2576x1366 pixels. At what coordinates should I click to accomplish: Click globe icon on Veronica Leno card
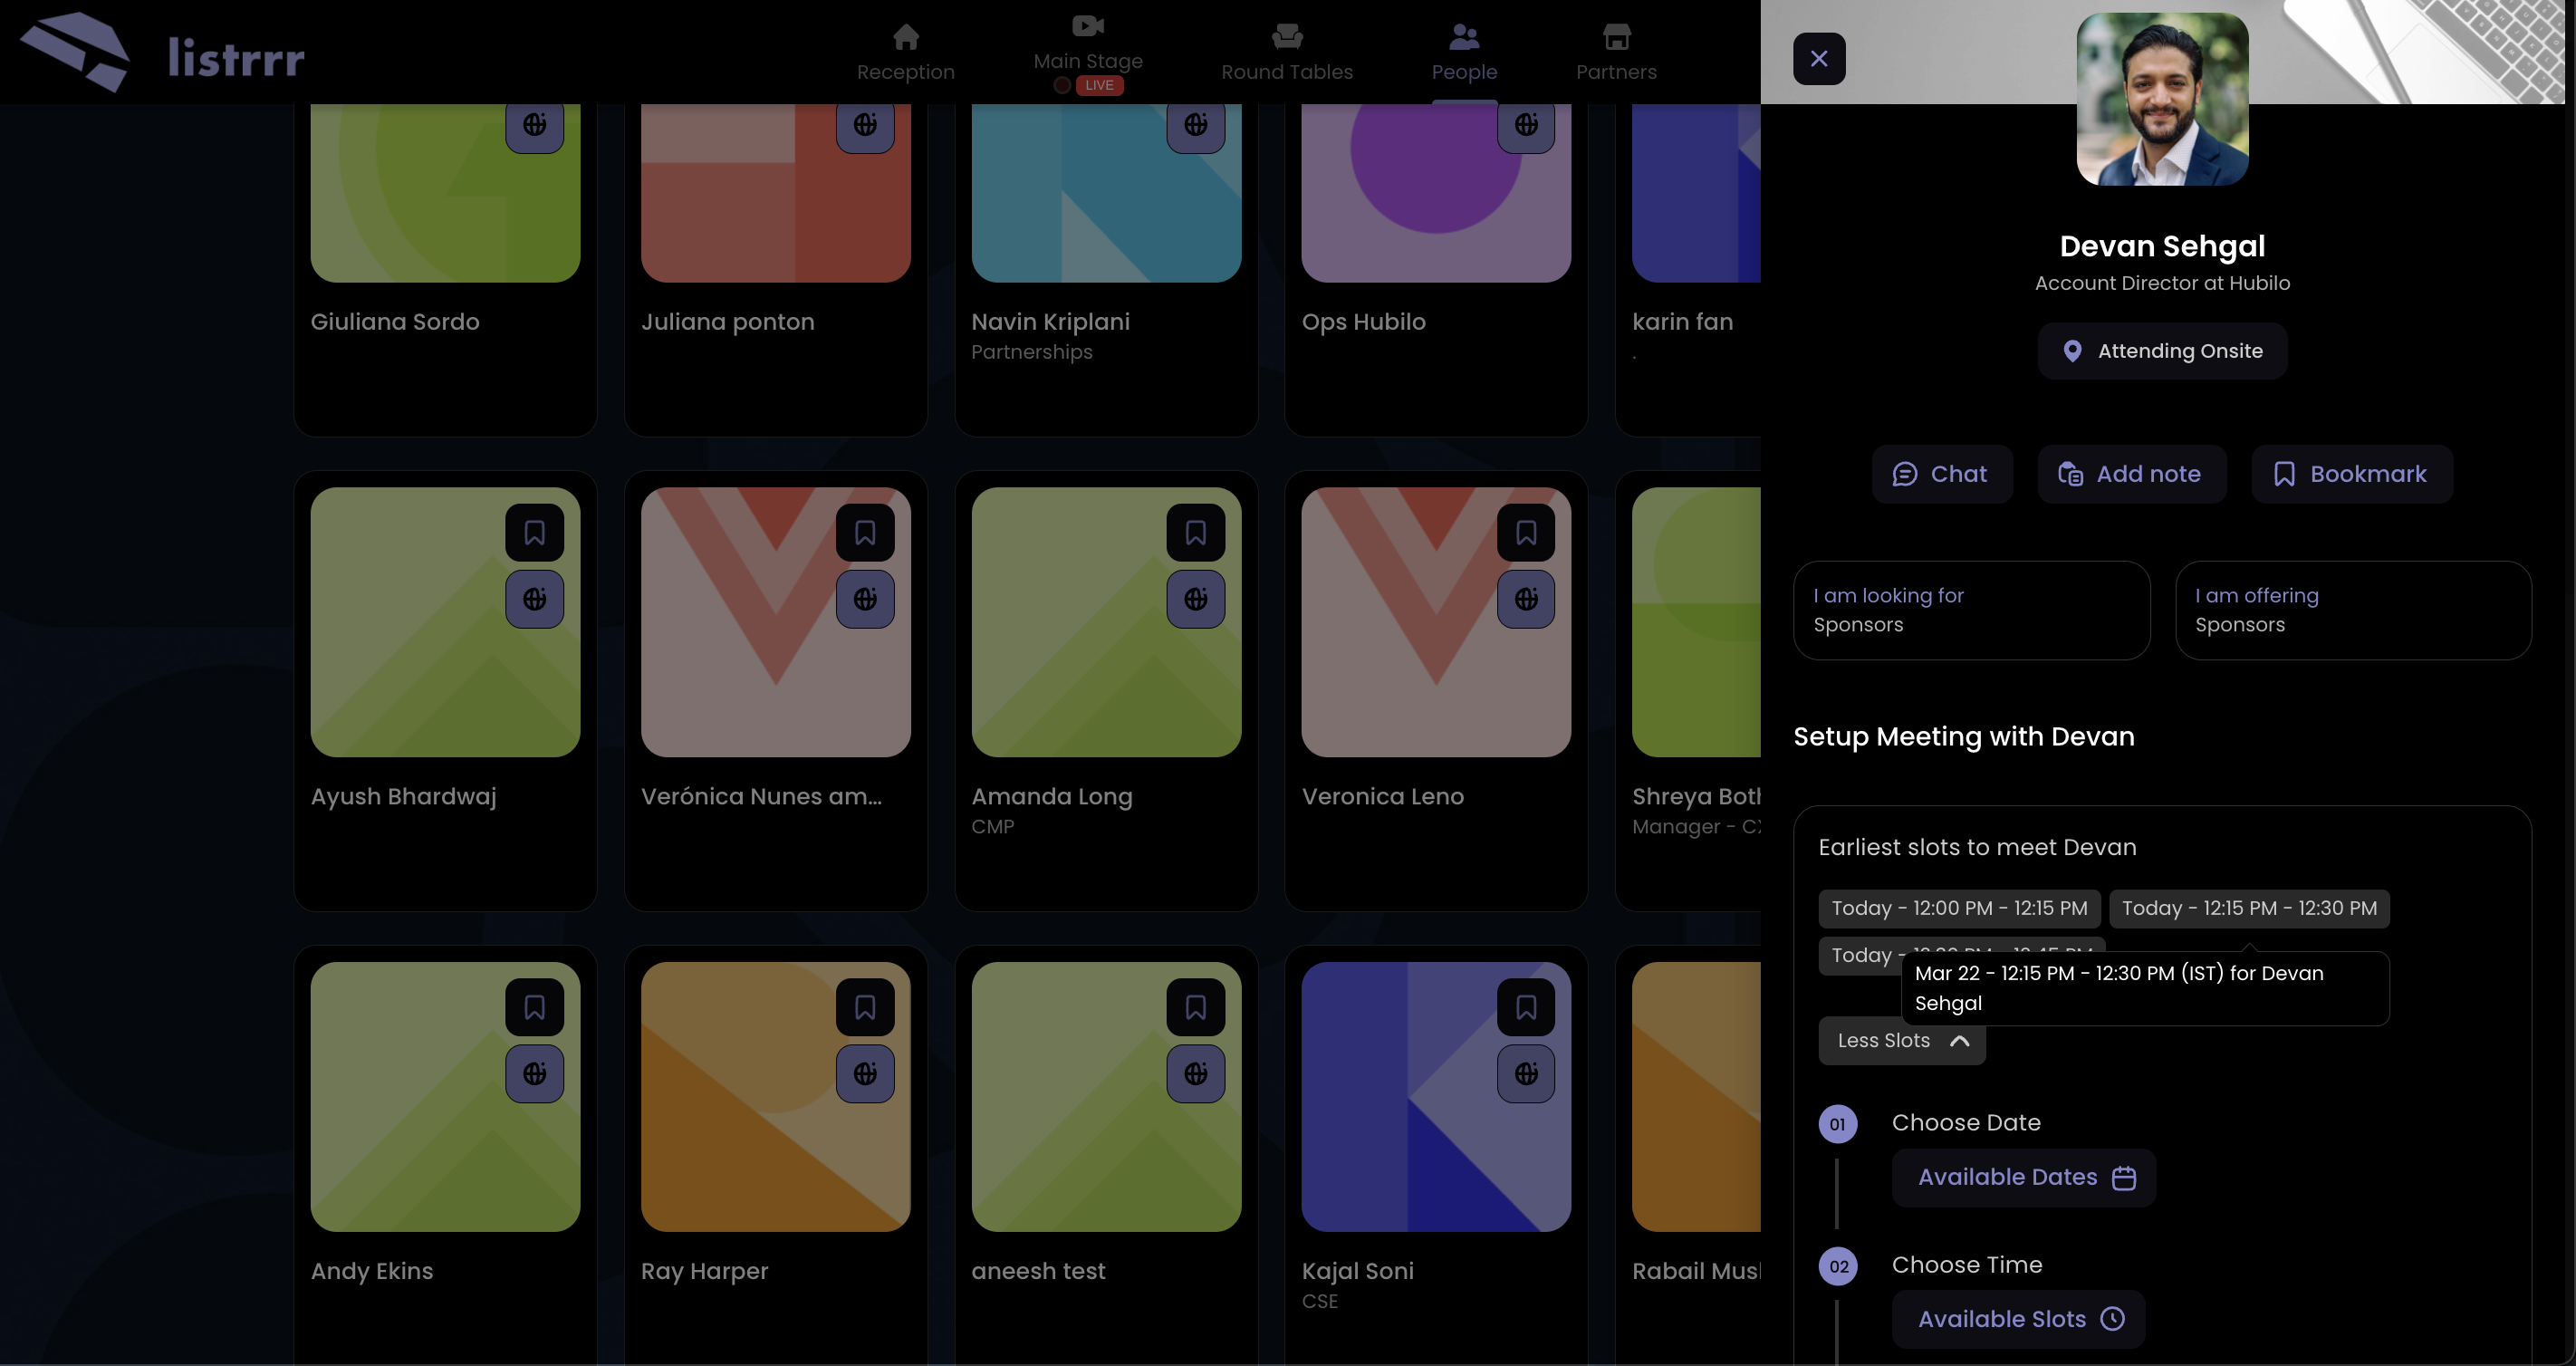coord(1526,599)
